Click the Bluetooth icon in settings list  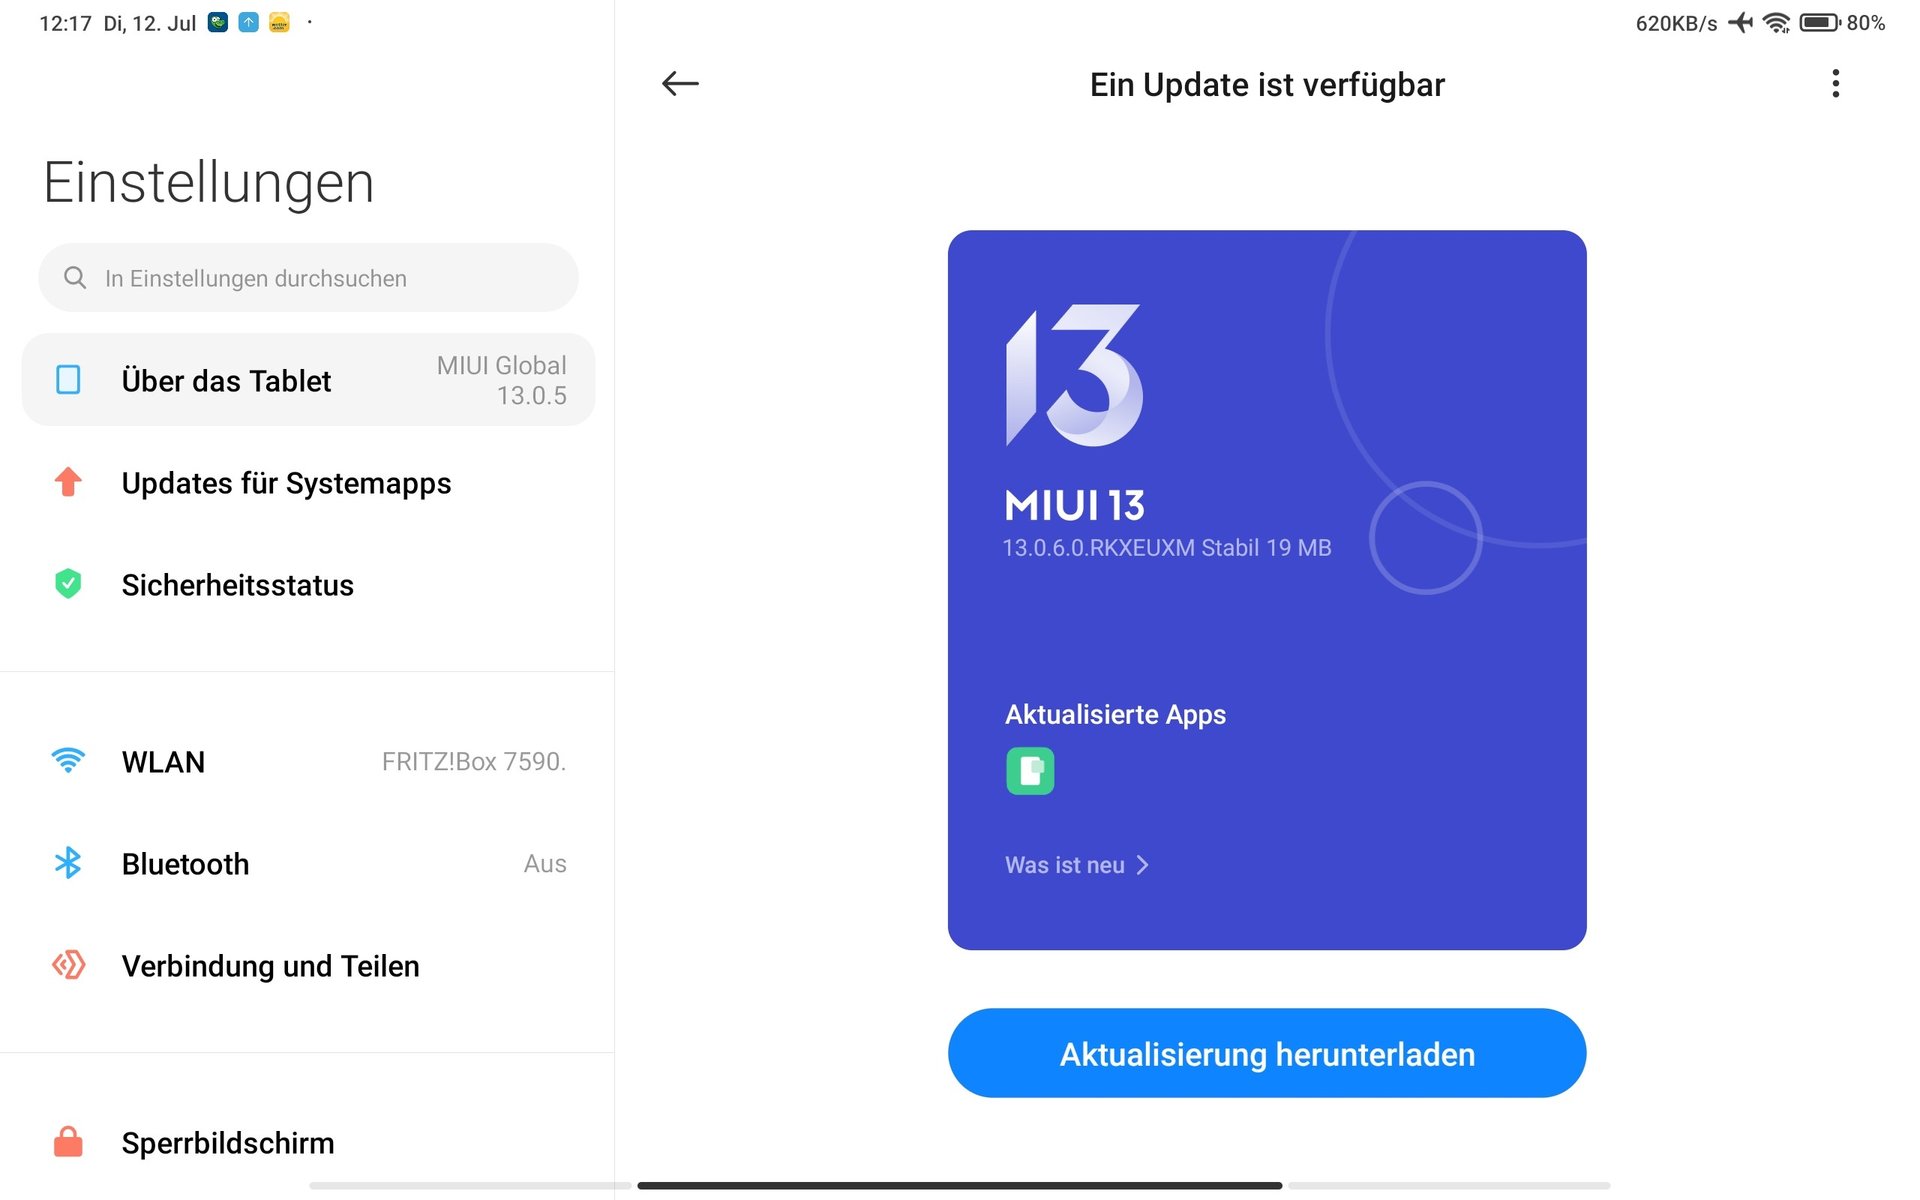68,863
